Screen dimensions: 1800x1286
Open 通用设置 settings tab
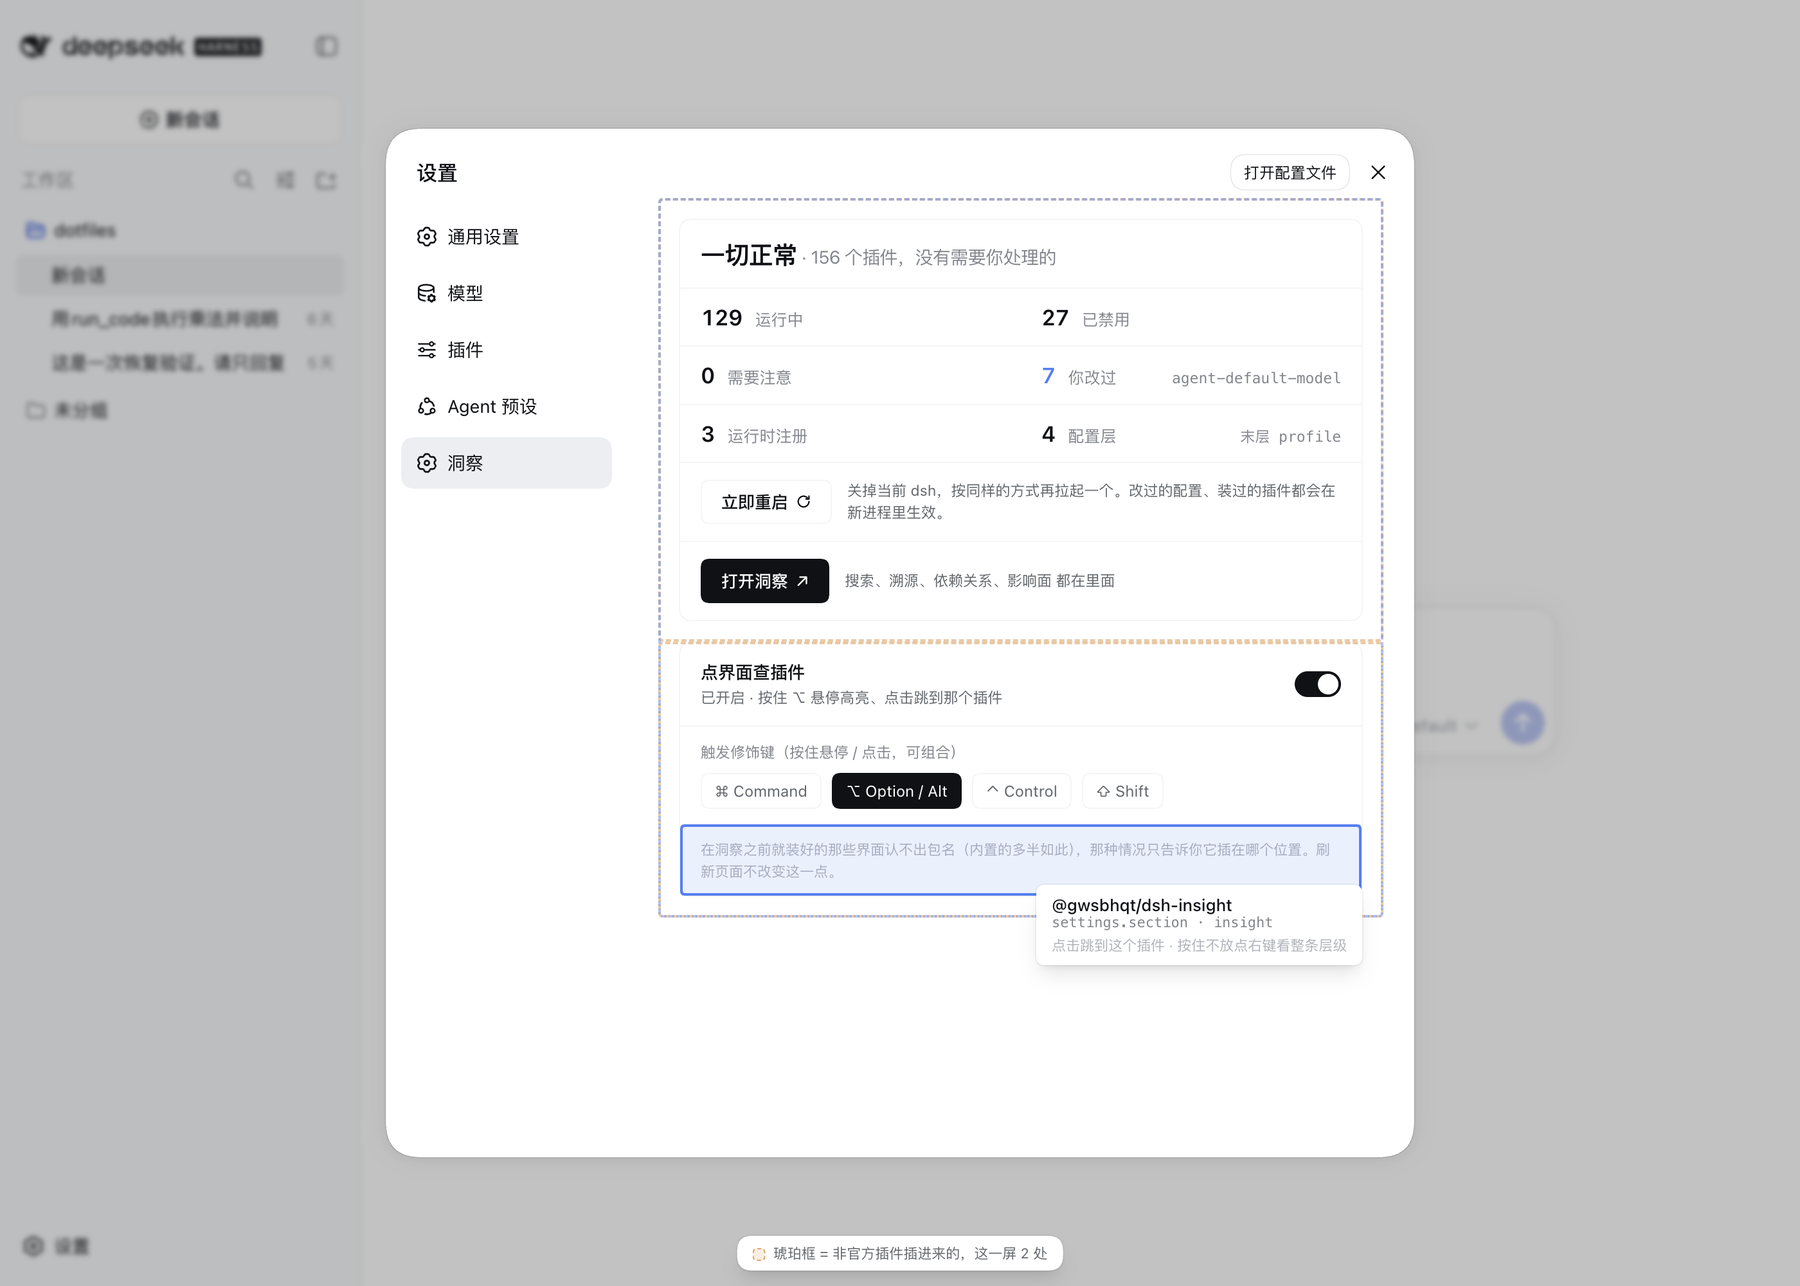506,237
